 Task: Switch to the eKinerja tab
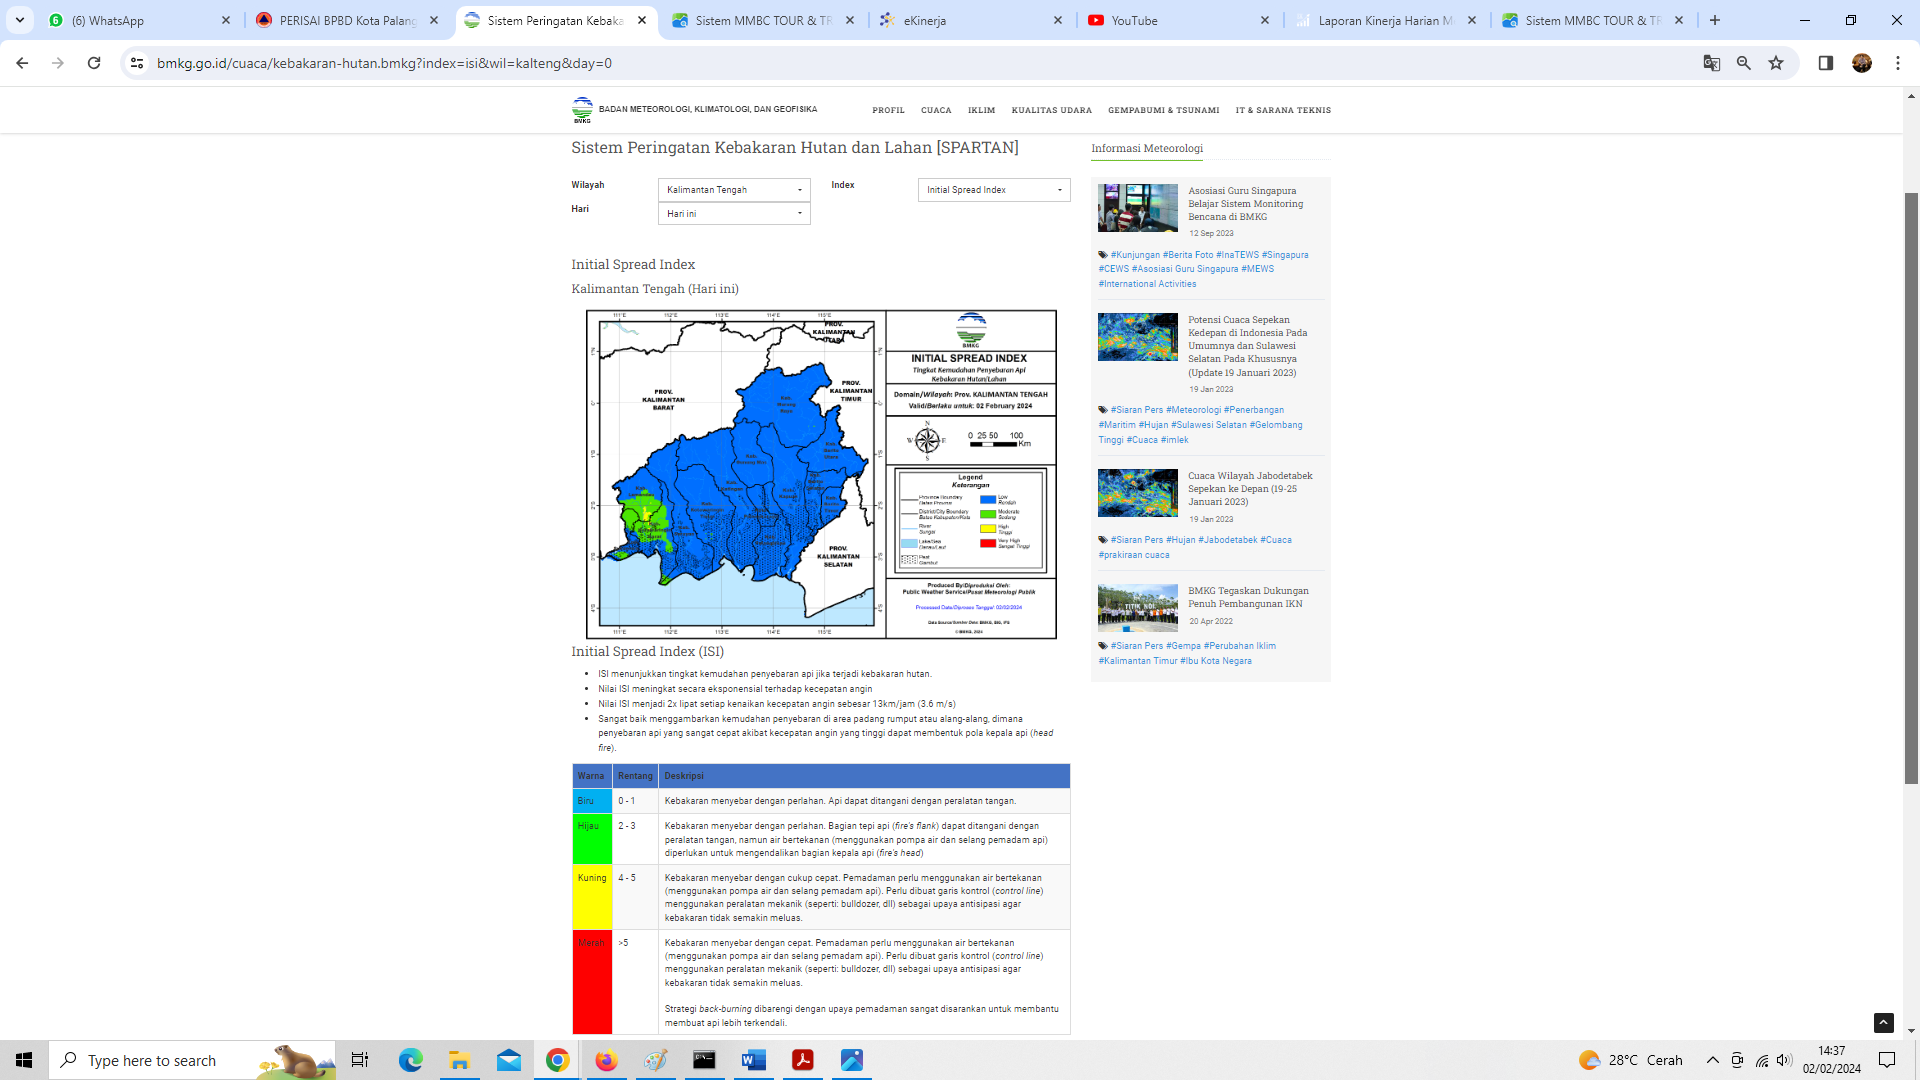pyautogui.click(x=970, y=20)
